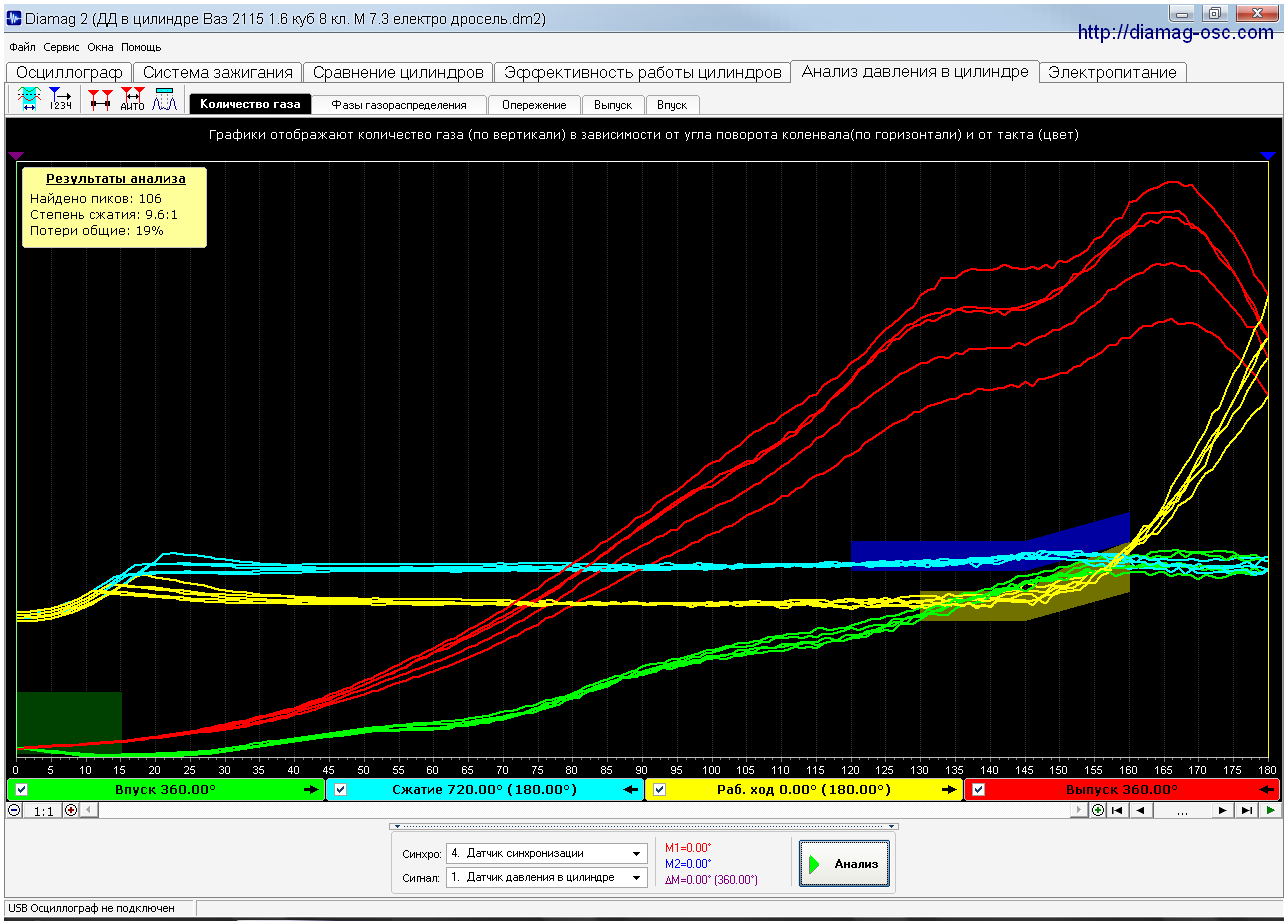
Task: Open the Выпуск subtab
Action: (x=613, y=105)
